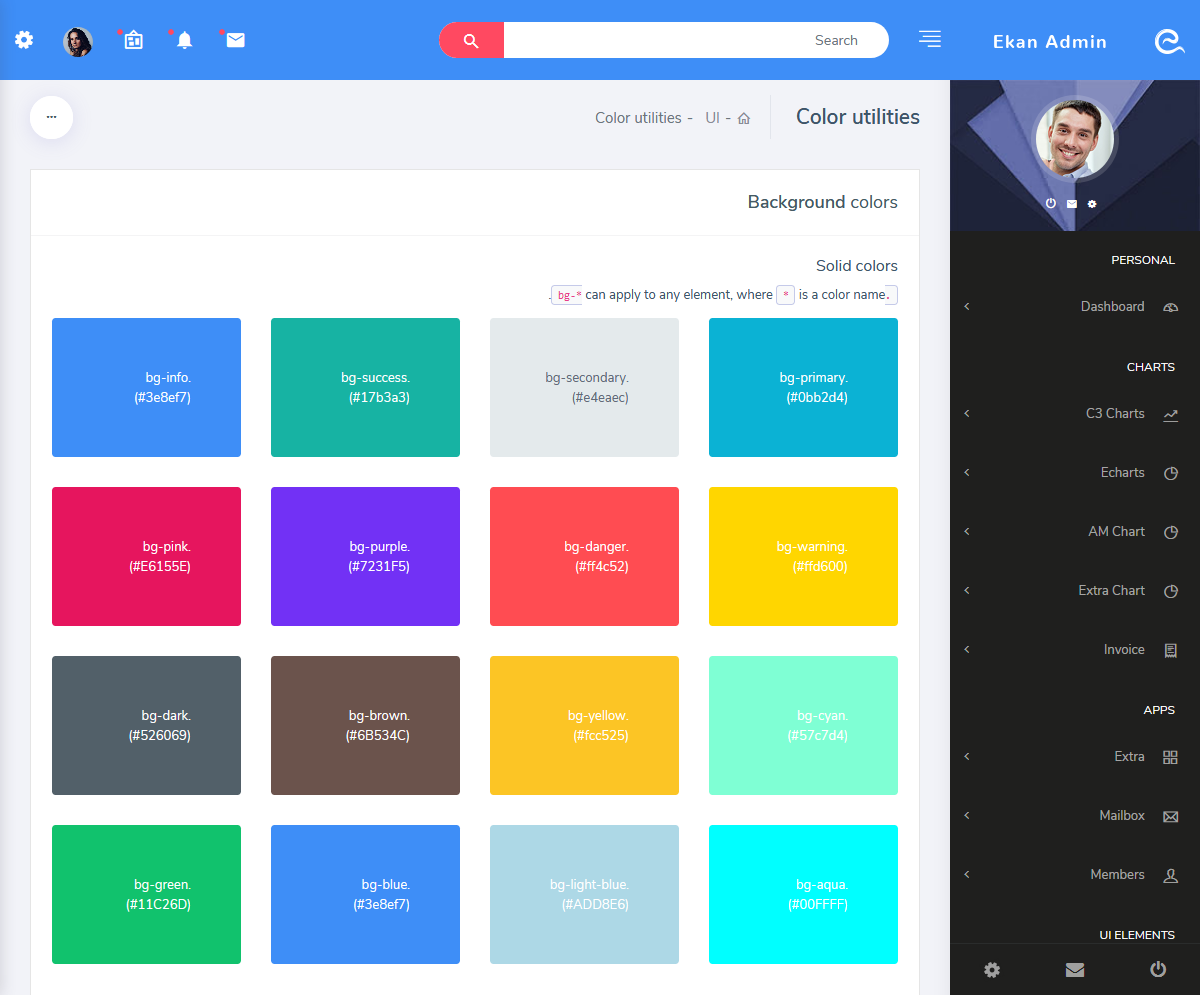The image size is (1200, 995).
Task: Select the bg-warning yellow swatch
Action: (803, 556)
